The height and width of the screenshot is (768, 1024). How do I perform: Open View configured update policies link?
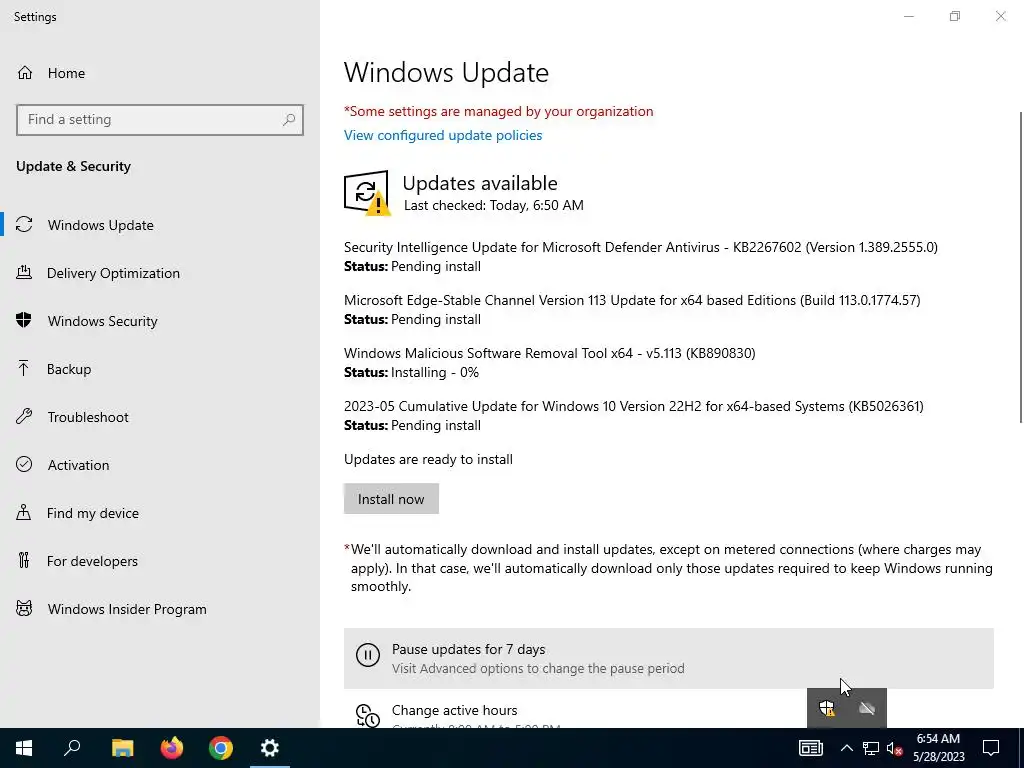pos(443,135)
